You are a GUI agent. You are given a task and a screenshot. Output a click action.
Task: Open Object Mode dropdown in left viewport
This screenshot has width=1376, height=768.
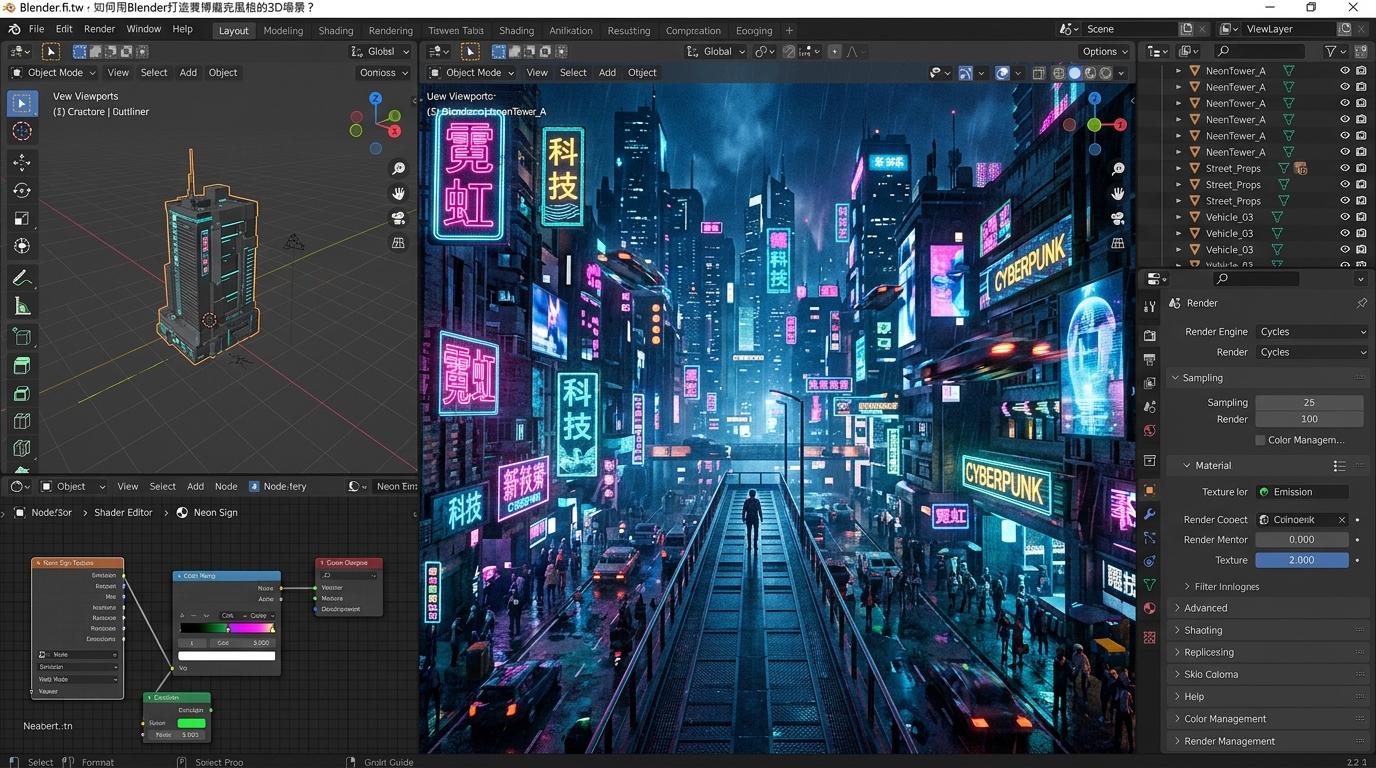click(x=54, y=72)
